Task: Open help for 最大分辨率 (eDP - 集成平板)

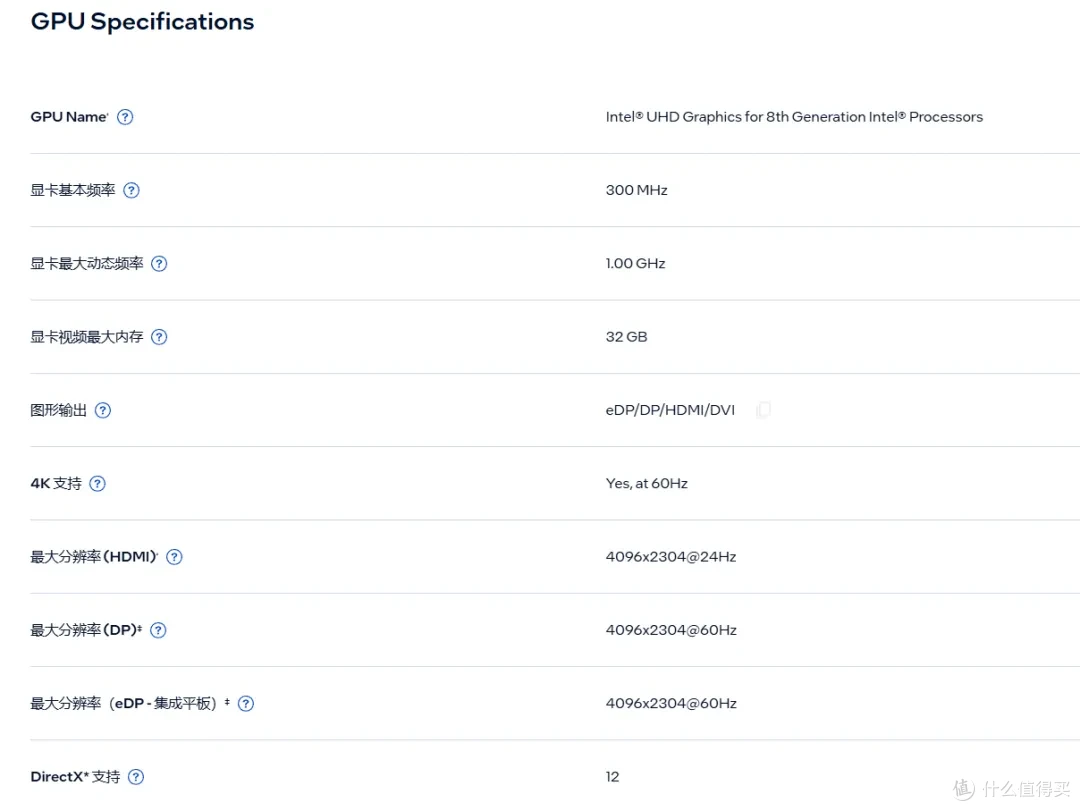Action: pyautogui.click(x=246, y=704)
